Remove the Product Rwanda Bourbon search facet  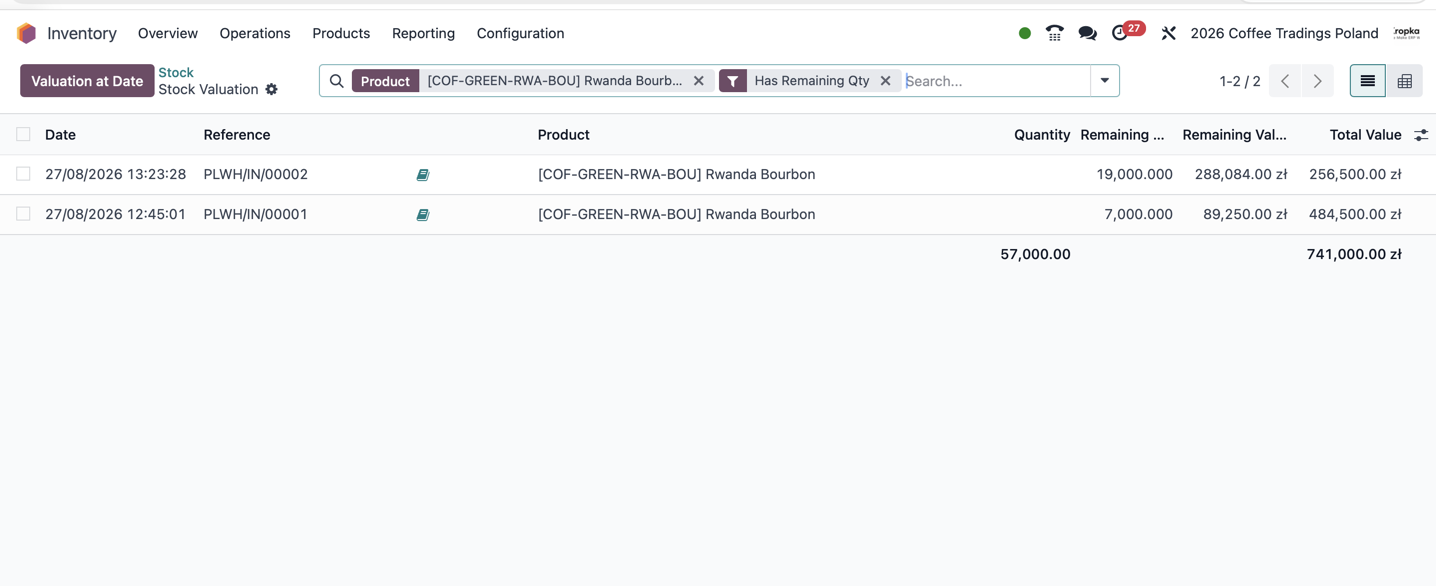[x=699, y=81]
